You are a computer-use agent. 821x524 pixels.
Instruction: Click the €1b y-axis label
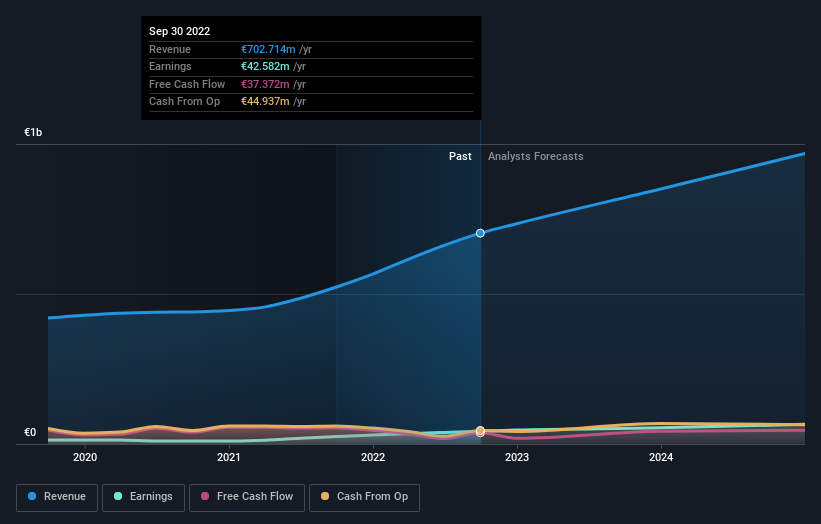[x=33, y=132]
